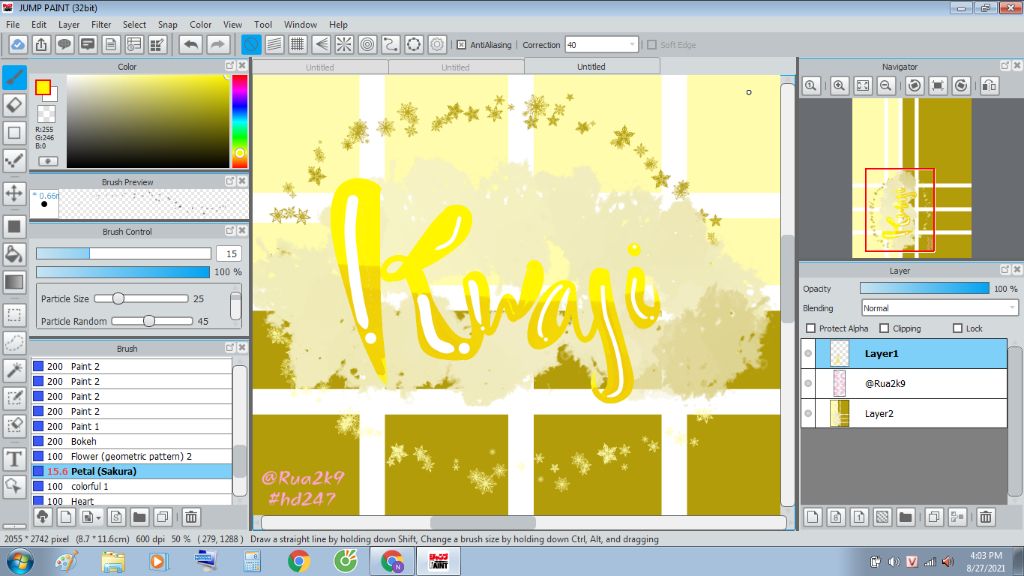Undock the Brush Control panel
The image size is (1024, 576).
point(230,231)
